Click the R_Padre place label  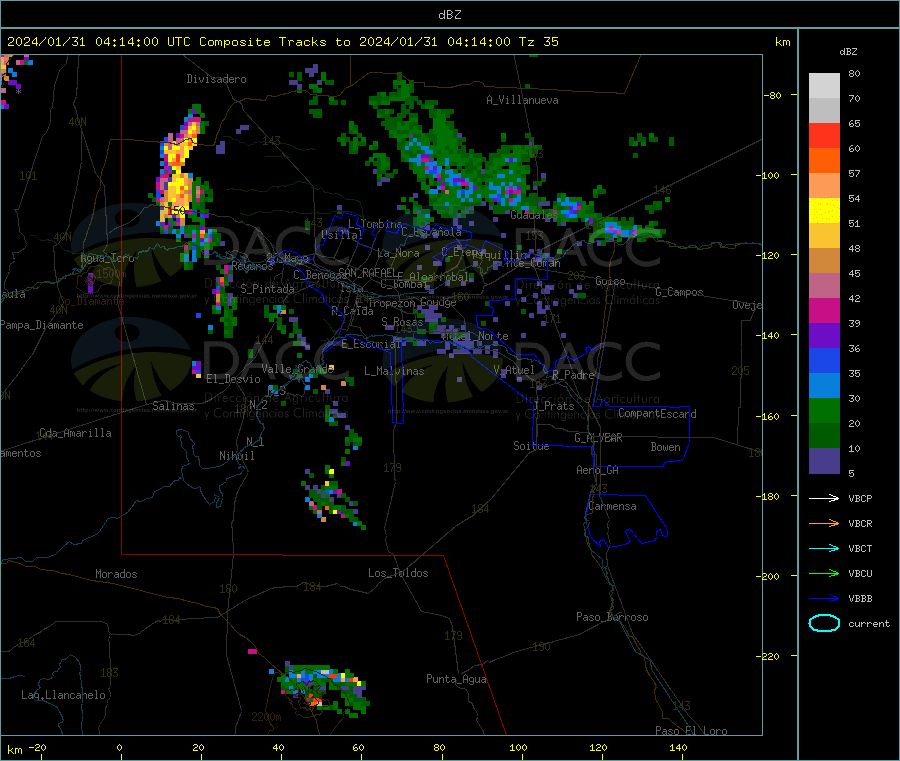[x=573, y=375]
